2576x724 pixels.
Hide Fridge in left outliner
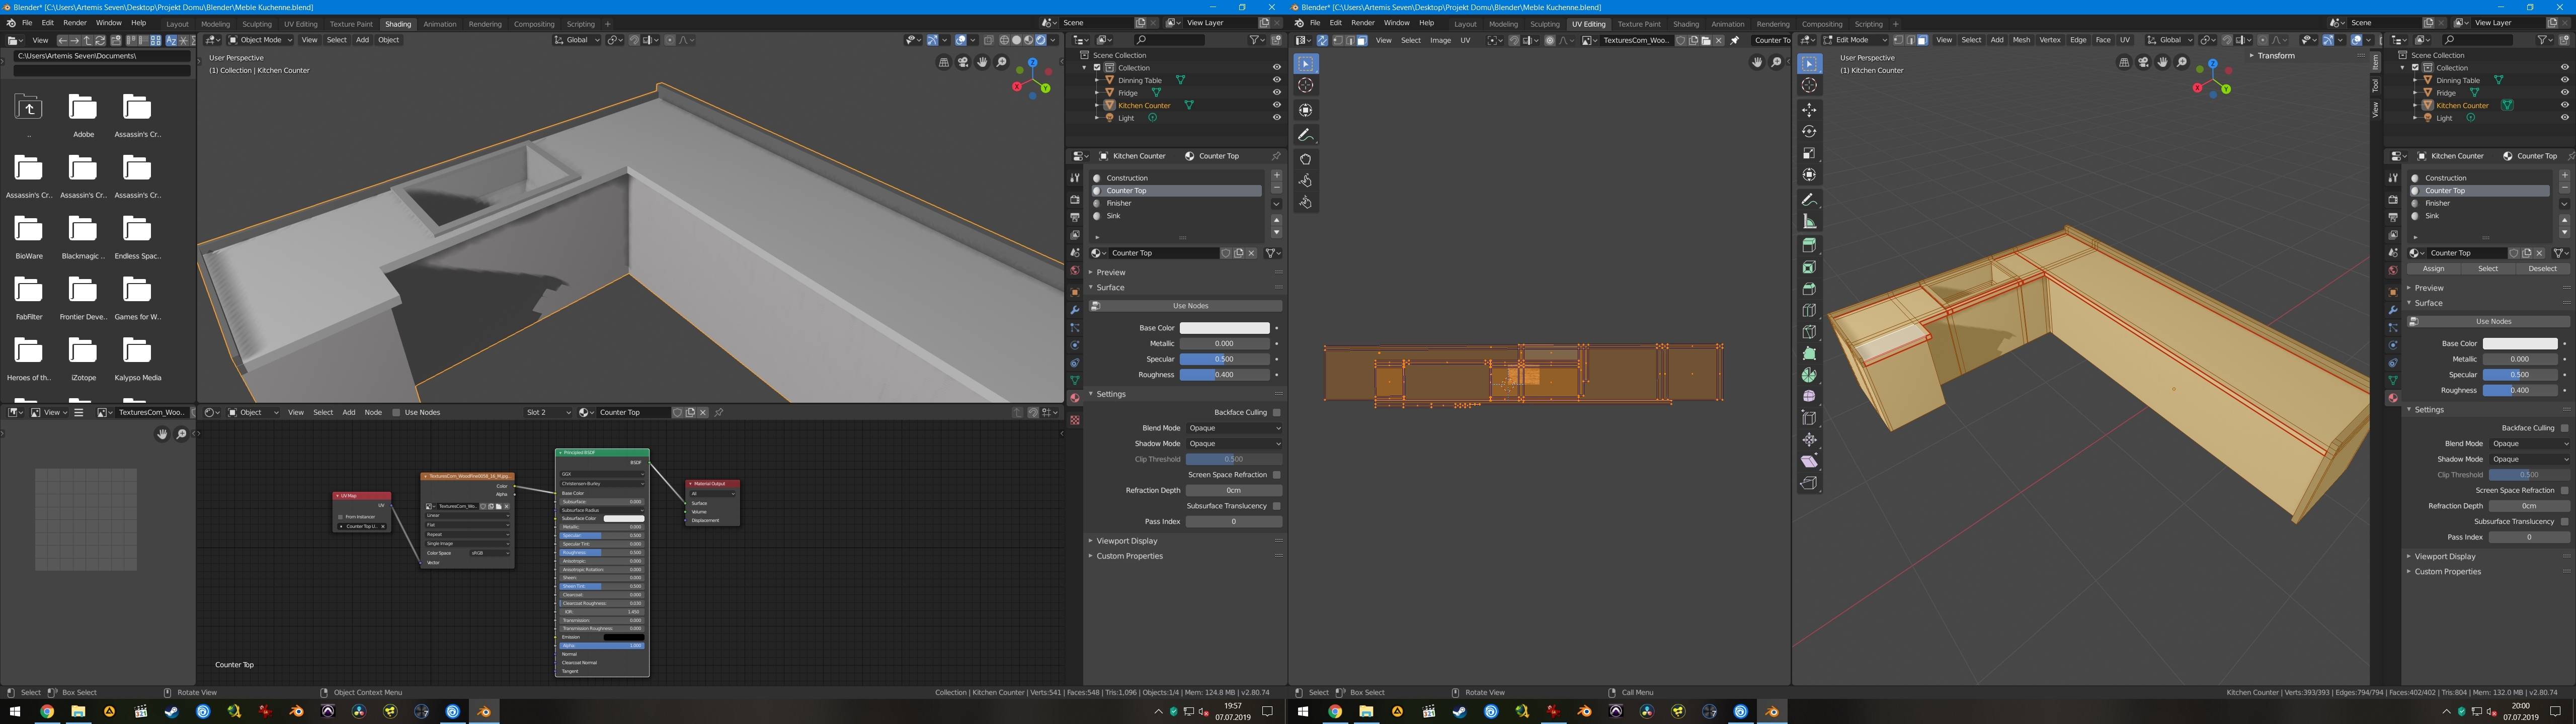click(1276, 92)
